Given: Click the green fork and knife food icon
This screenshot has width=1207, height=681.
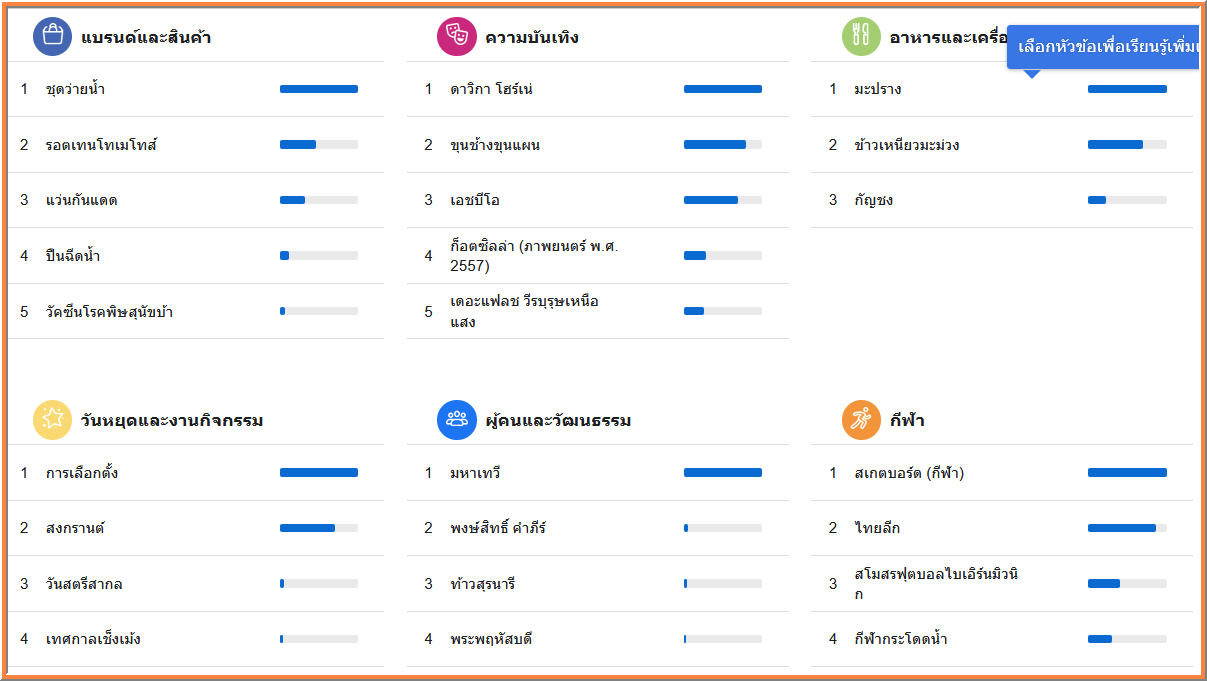Looking at the screenshot, I should pos(861,37).
